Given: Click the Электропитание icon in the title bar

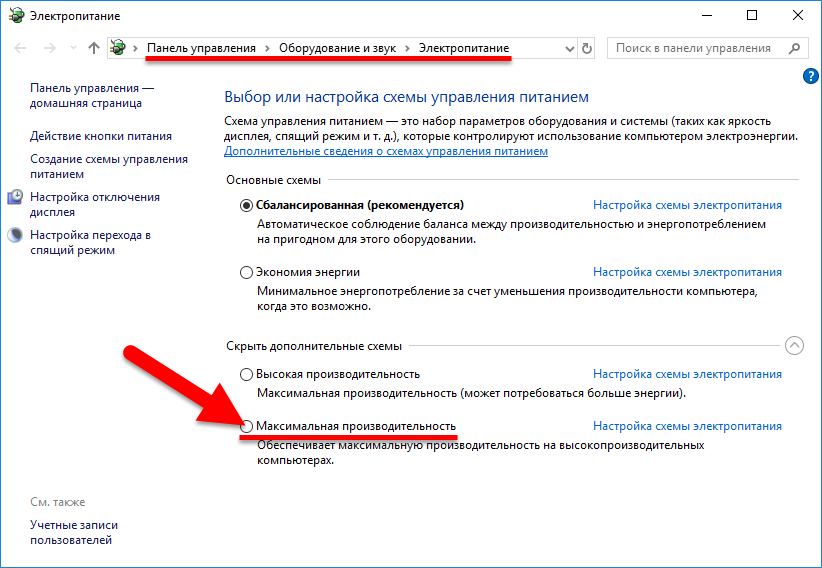Looking at the screenshot, I should click(x=15, y=15).
